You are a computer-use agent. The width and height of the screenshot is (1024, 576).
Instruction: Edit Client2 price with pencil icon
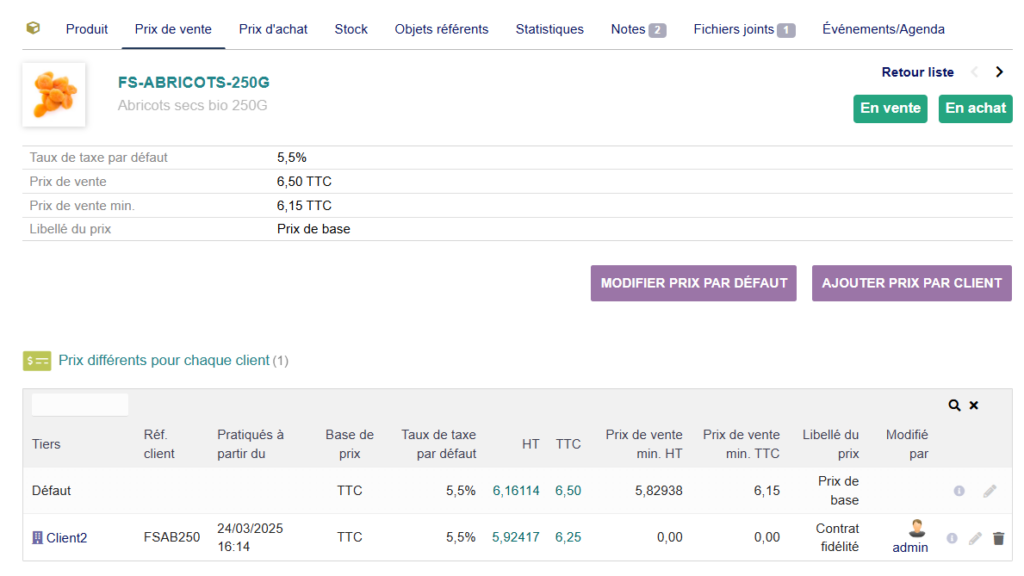975,538
